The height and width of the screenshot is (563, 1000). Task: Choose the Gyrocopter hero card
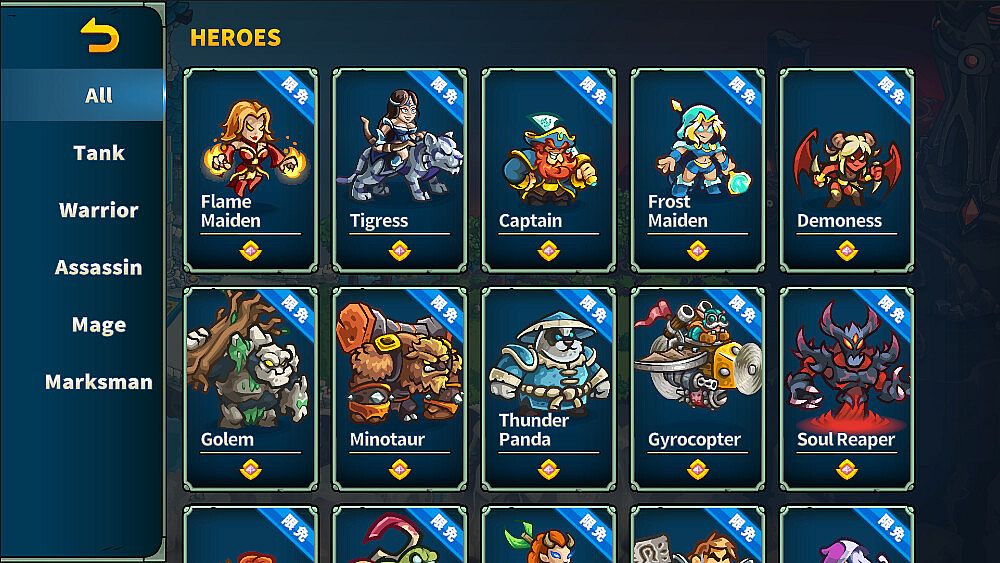pyautogui.click(x=698, y=389)
